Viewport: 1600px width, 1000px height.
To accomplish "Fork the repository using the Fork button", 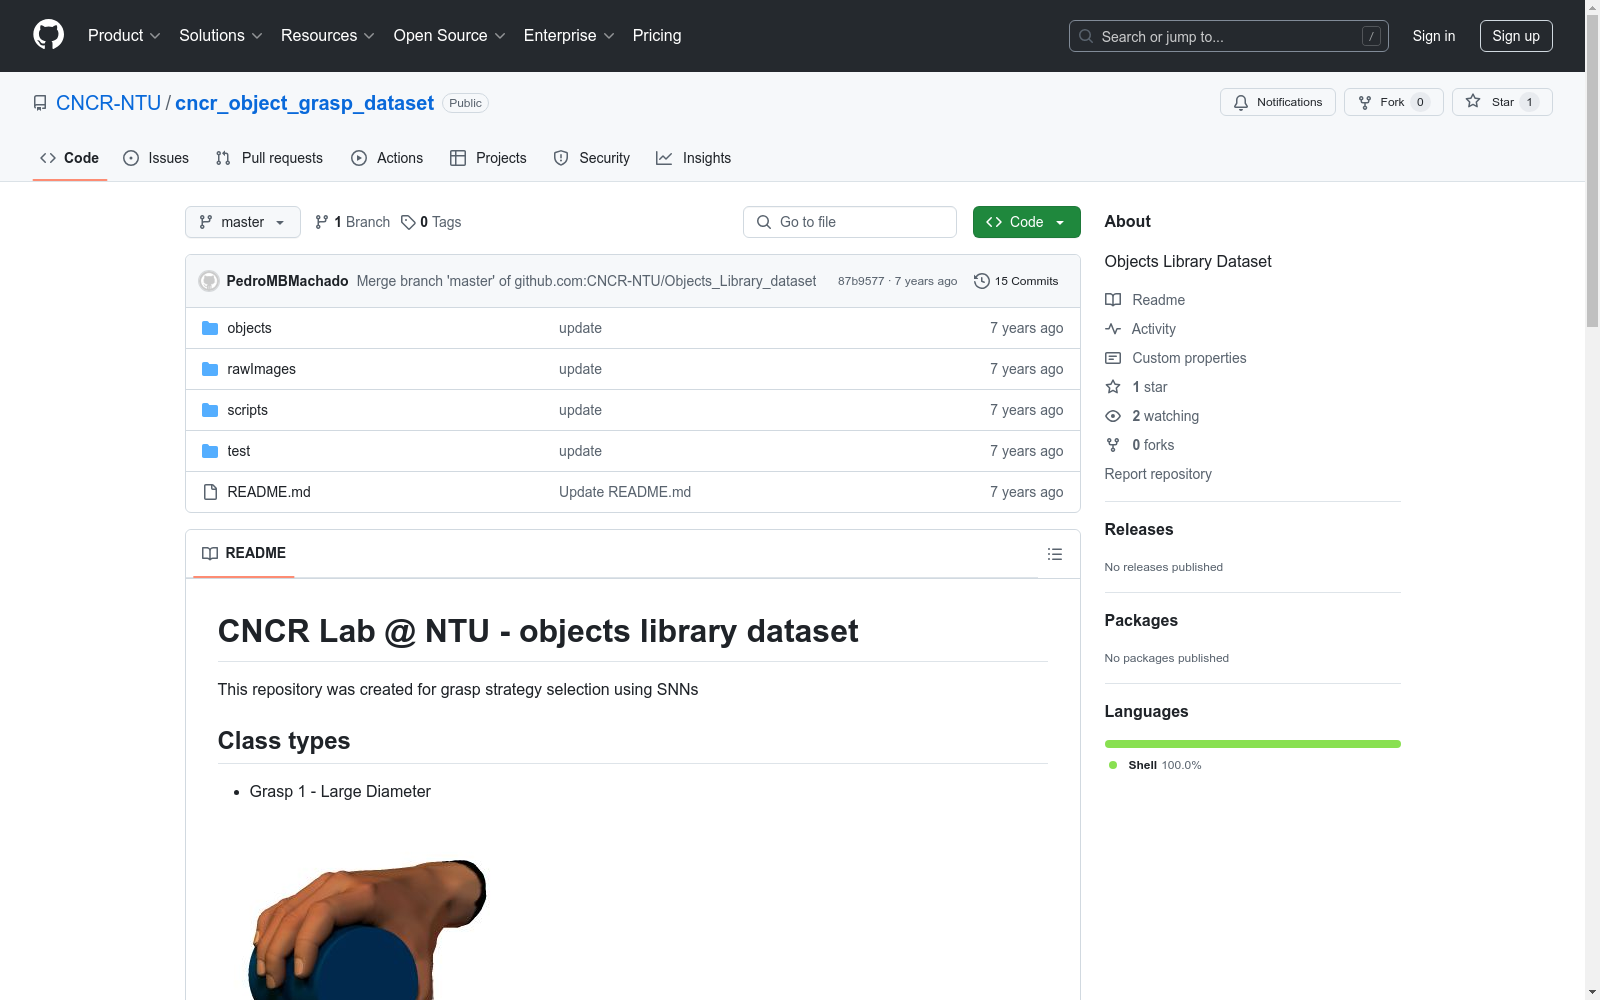I will click(x=1393, y=102).
